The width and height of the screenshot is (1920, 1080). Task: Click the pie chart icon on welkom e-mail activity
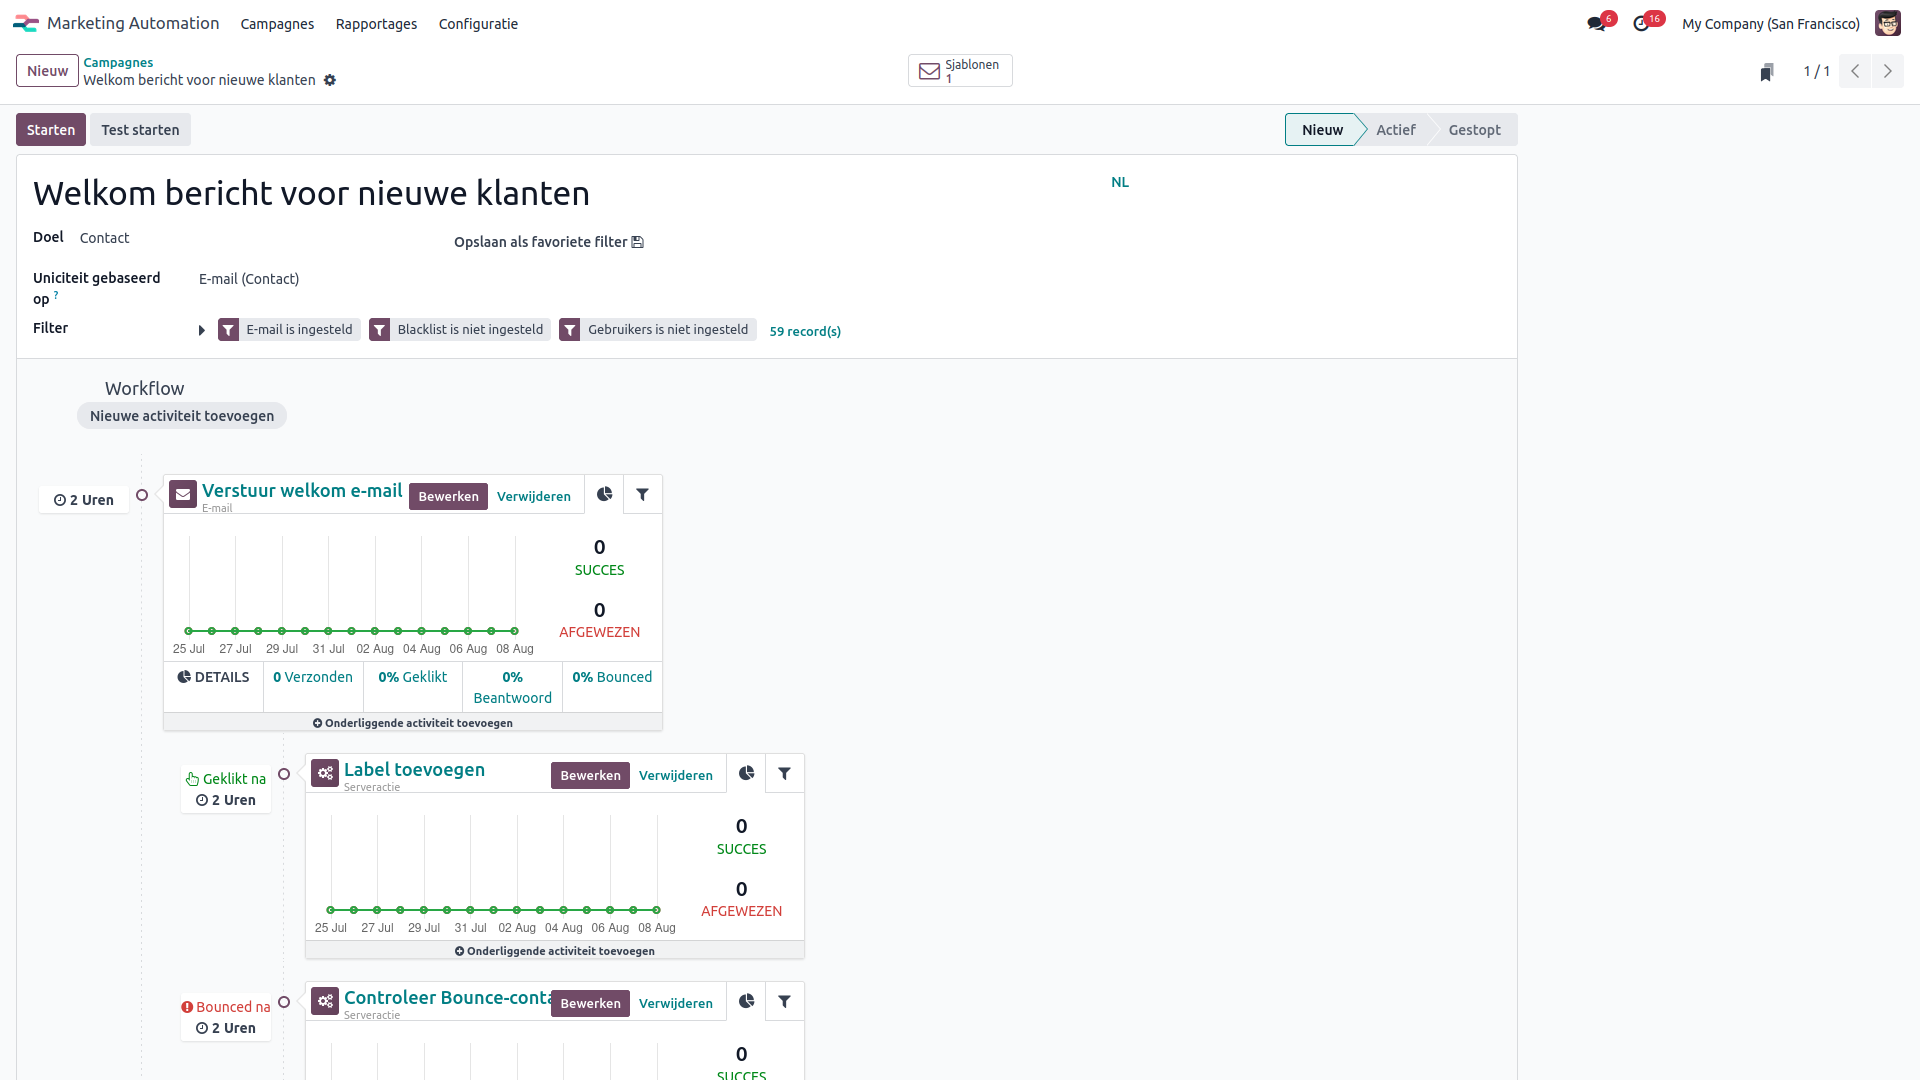coord(605,494)
